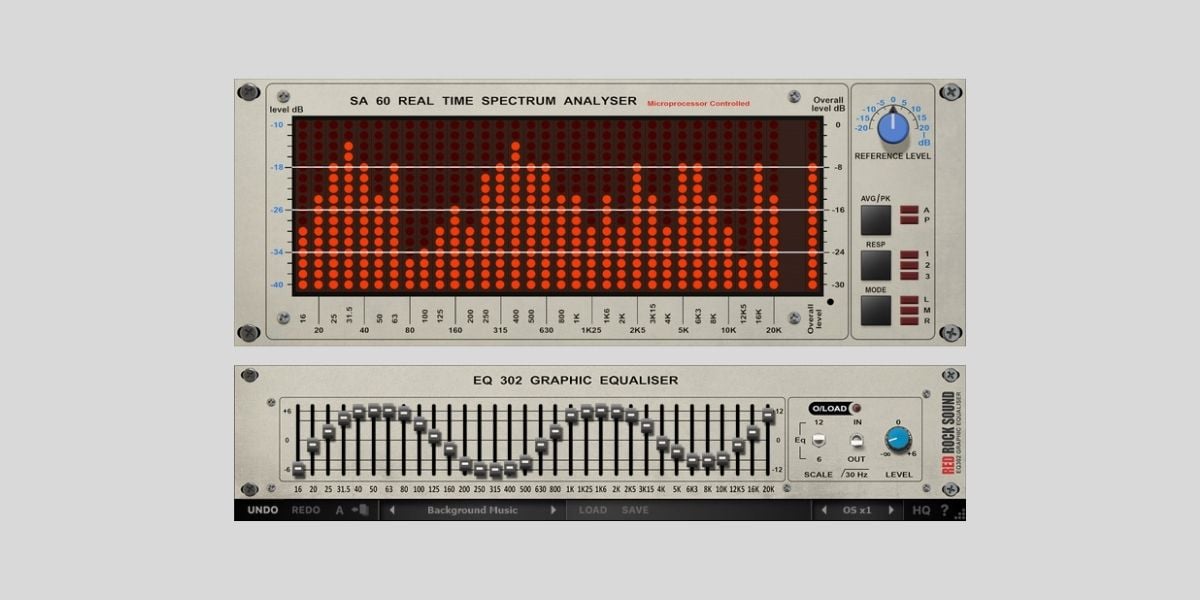Viewport: 1200px width, 600px height.
Task: Click the SA 60 REAL TIME SPECTRUM ANALYSER title
Action: (x=493, y=101)
